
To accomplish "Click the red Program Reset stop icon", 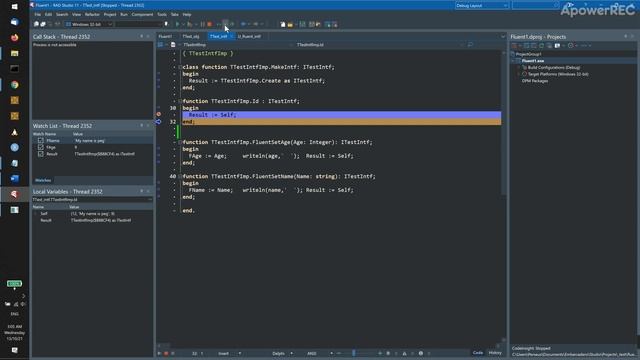I will pos(209,24).
